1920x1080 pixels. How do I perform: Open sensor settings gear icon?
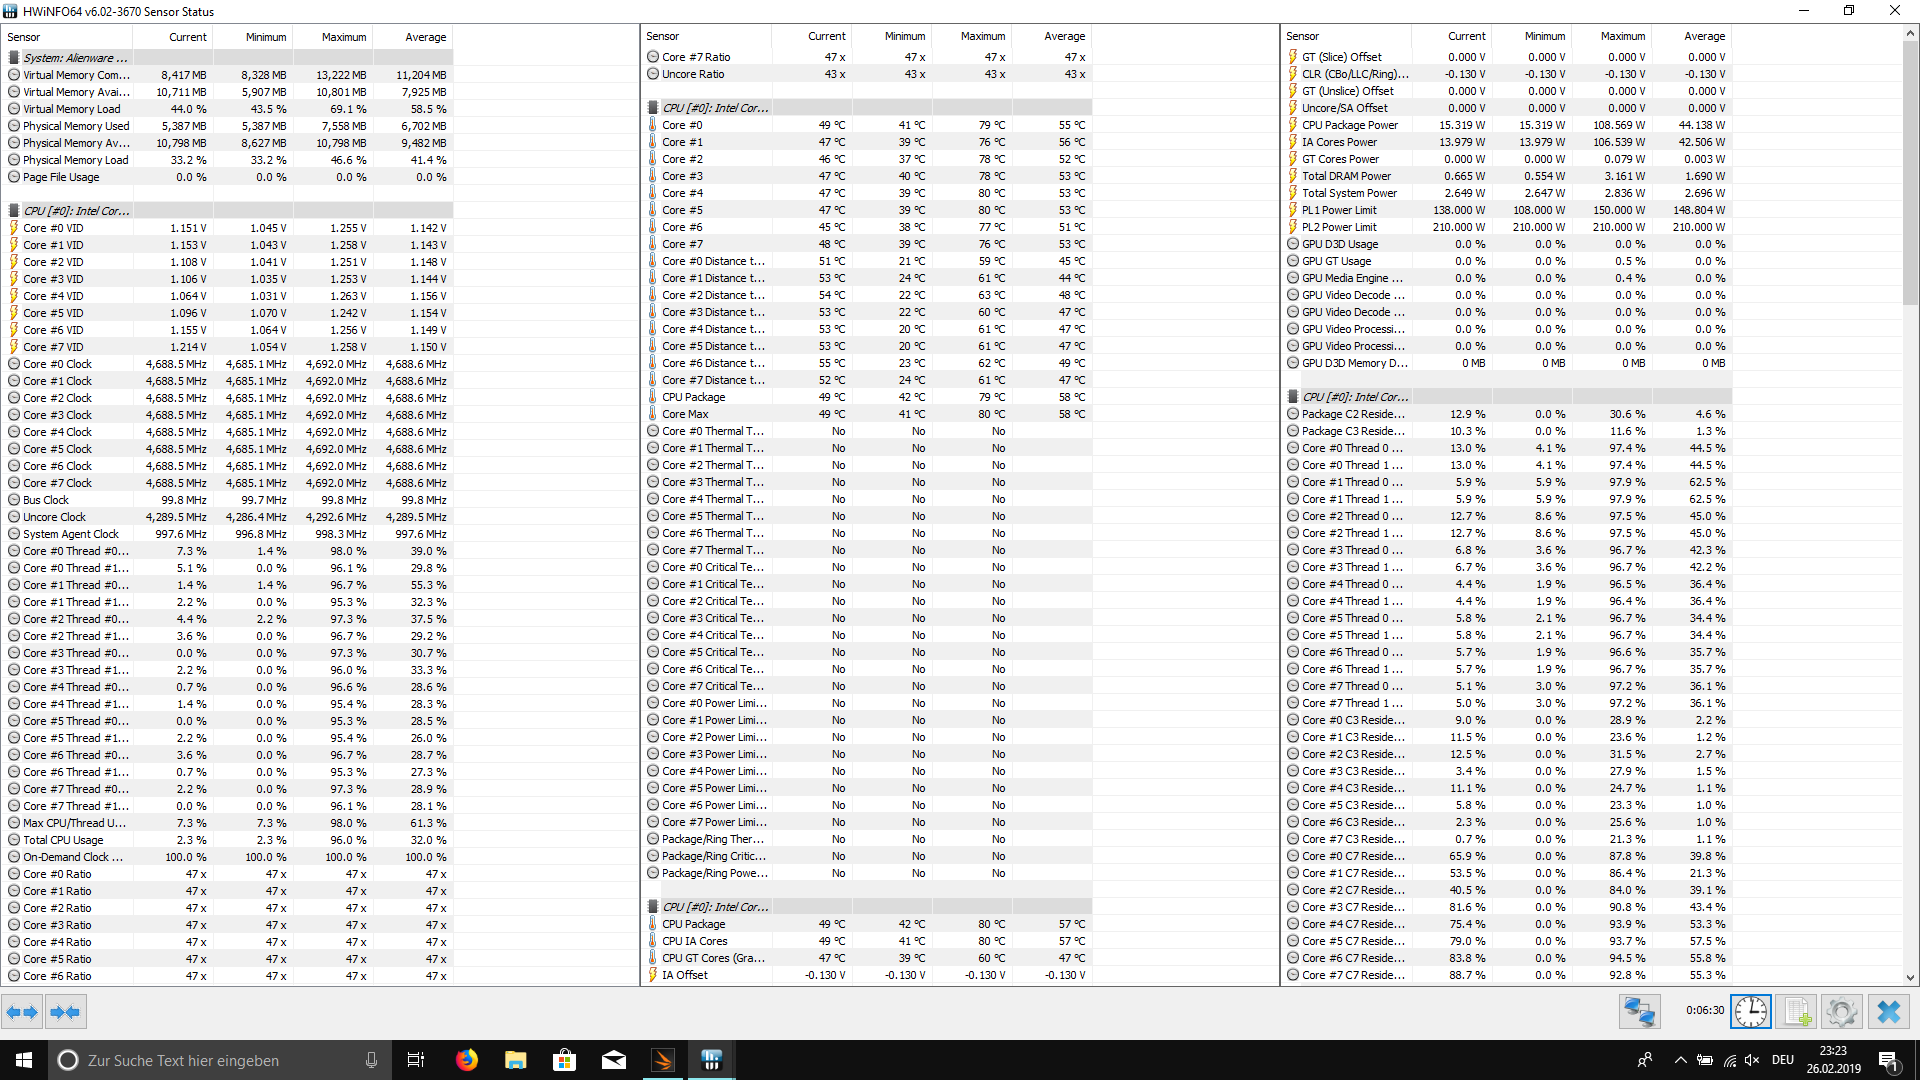point(1841,1012)
